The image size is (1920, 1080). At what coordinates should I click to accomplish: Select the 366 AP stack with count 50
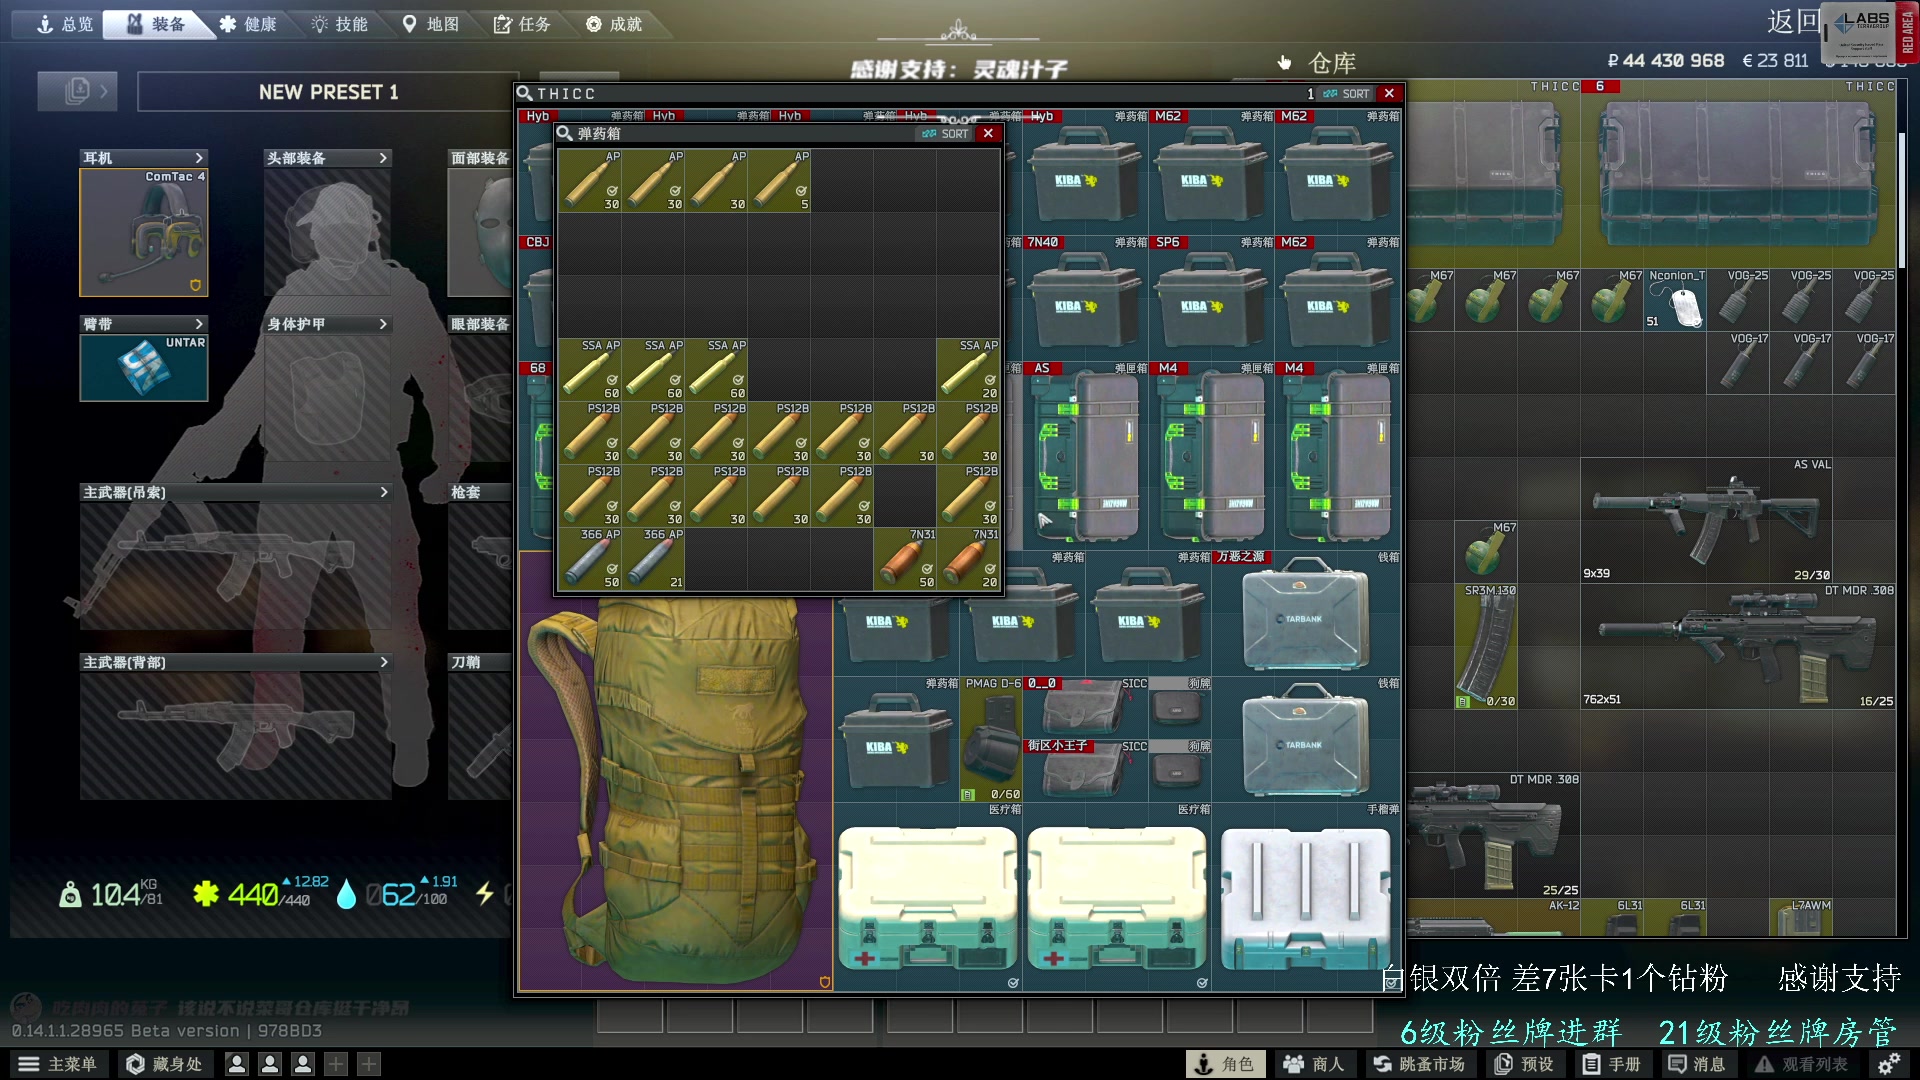point(590,558)
